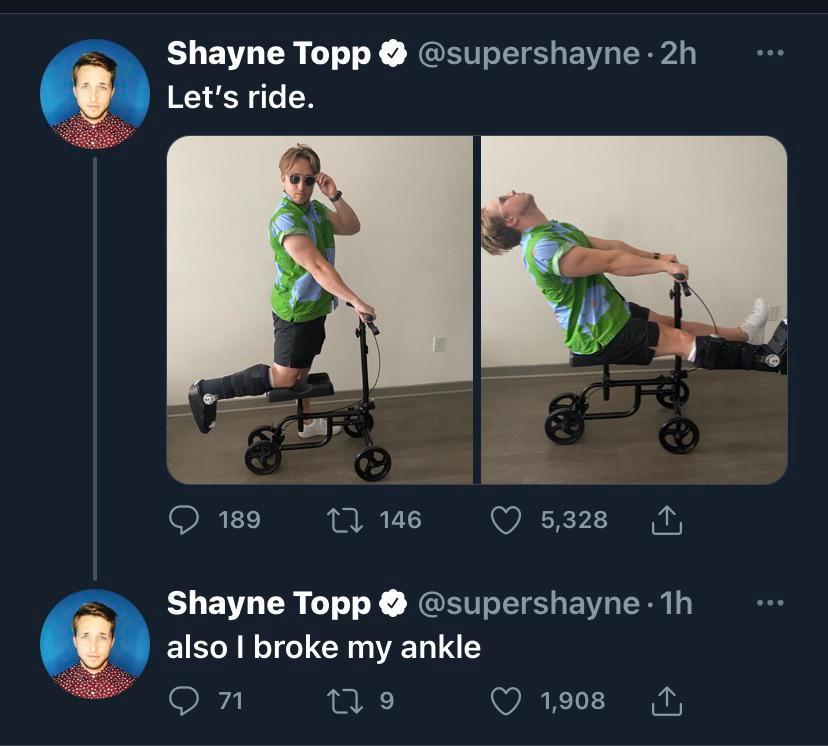Open the profile avatar on the second tweet
The height and width of the screenshot is (746, 828).
click(x=94, y=644)
